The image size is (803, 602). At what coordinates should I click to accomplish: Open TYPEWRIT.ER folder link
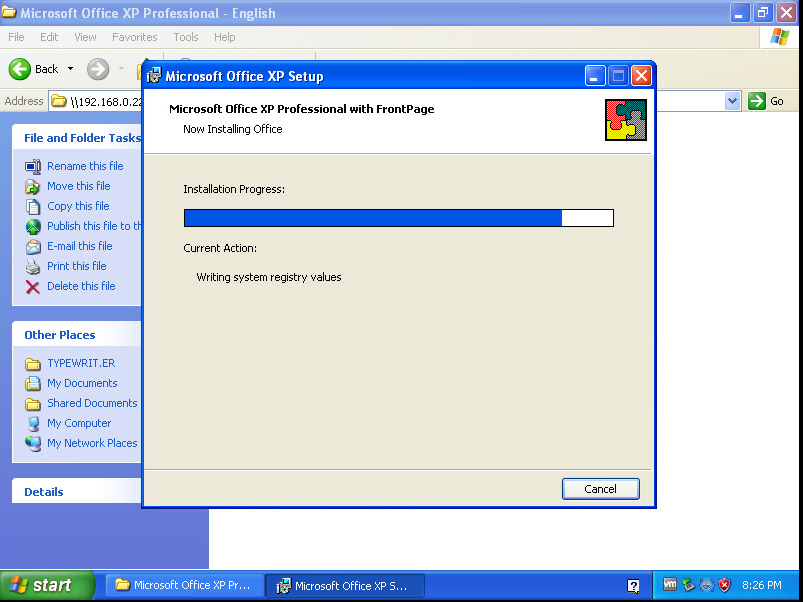click(81, 363)
